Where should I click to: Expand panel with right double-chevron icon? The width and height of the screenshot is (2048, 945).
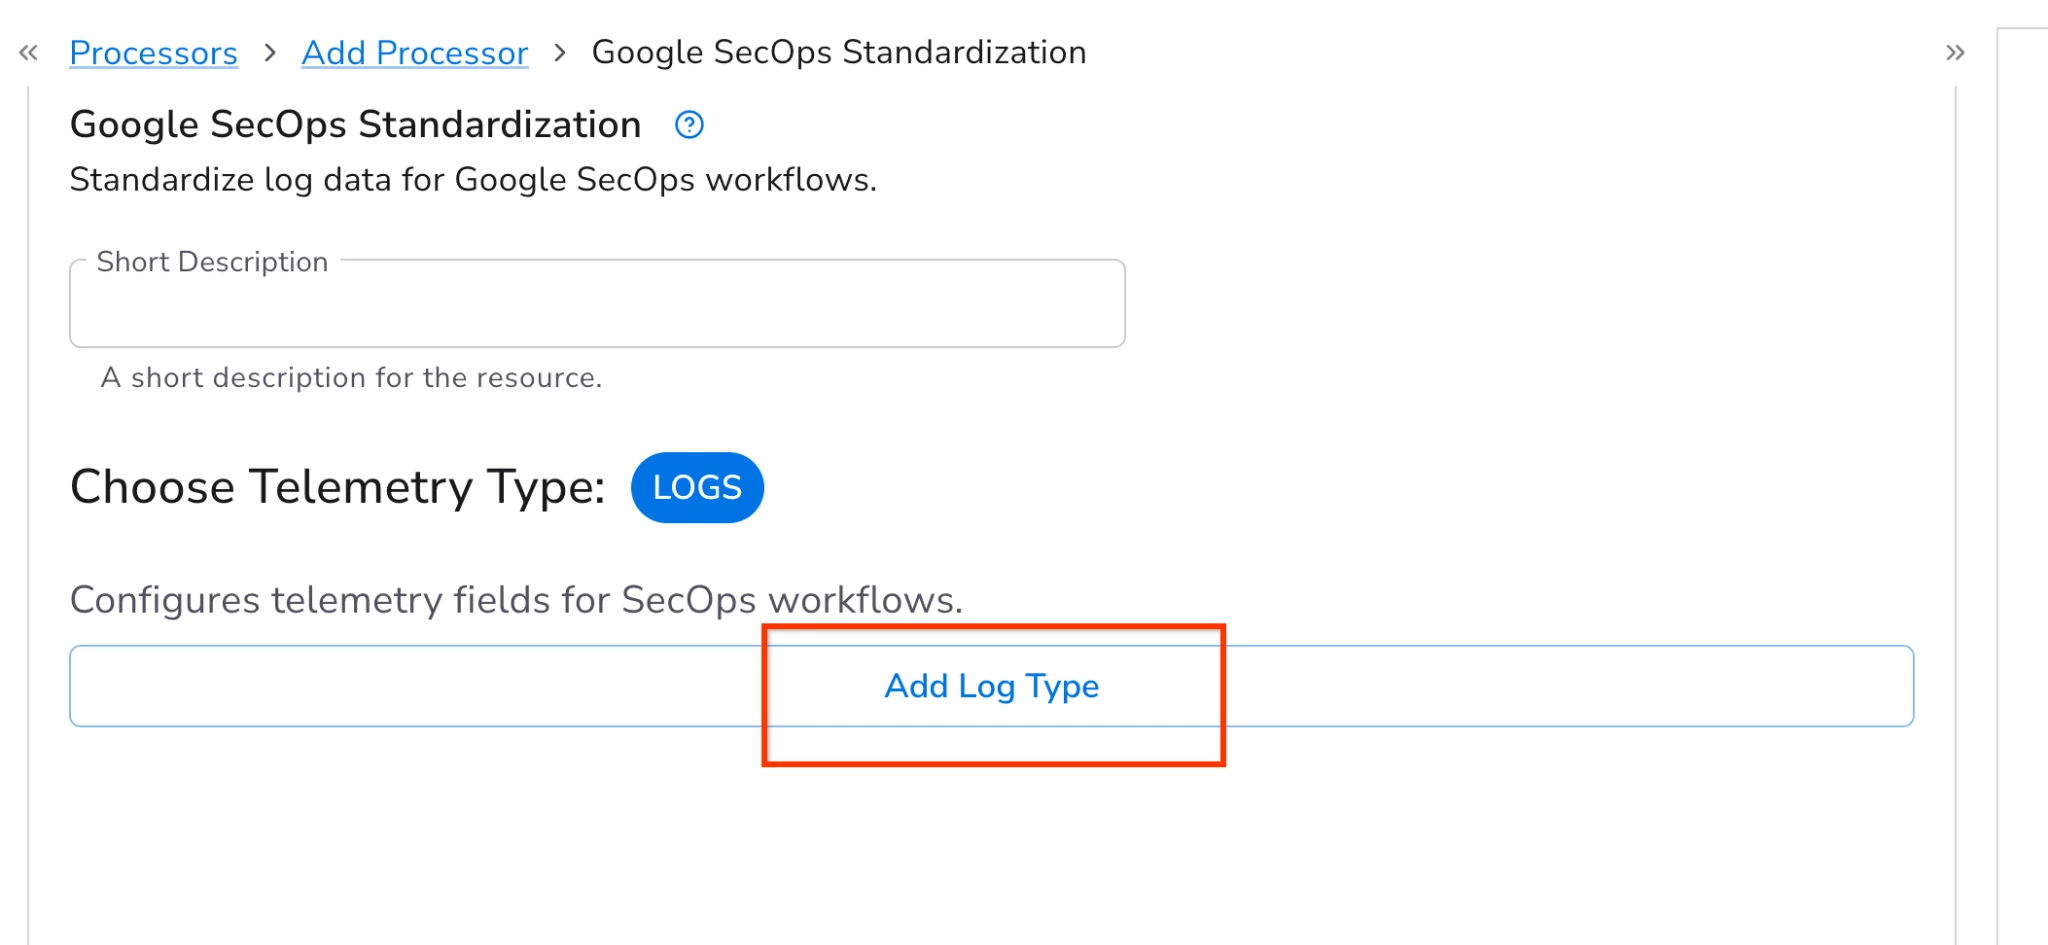click(x=1955, y=53)
